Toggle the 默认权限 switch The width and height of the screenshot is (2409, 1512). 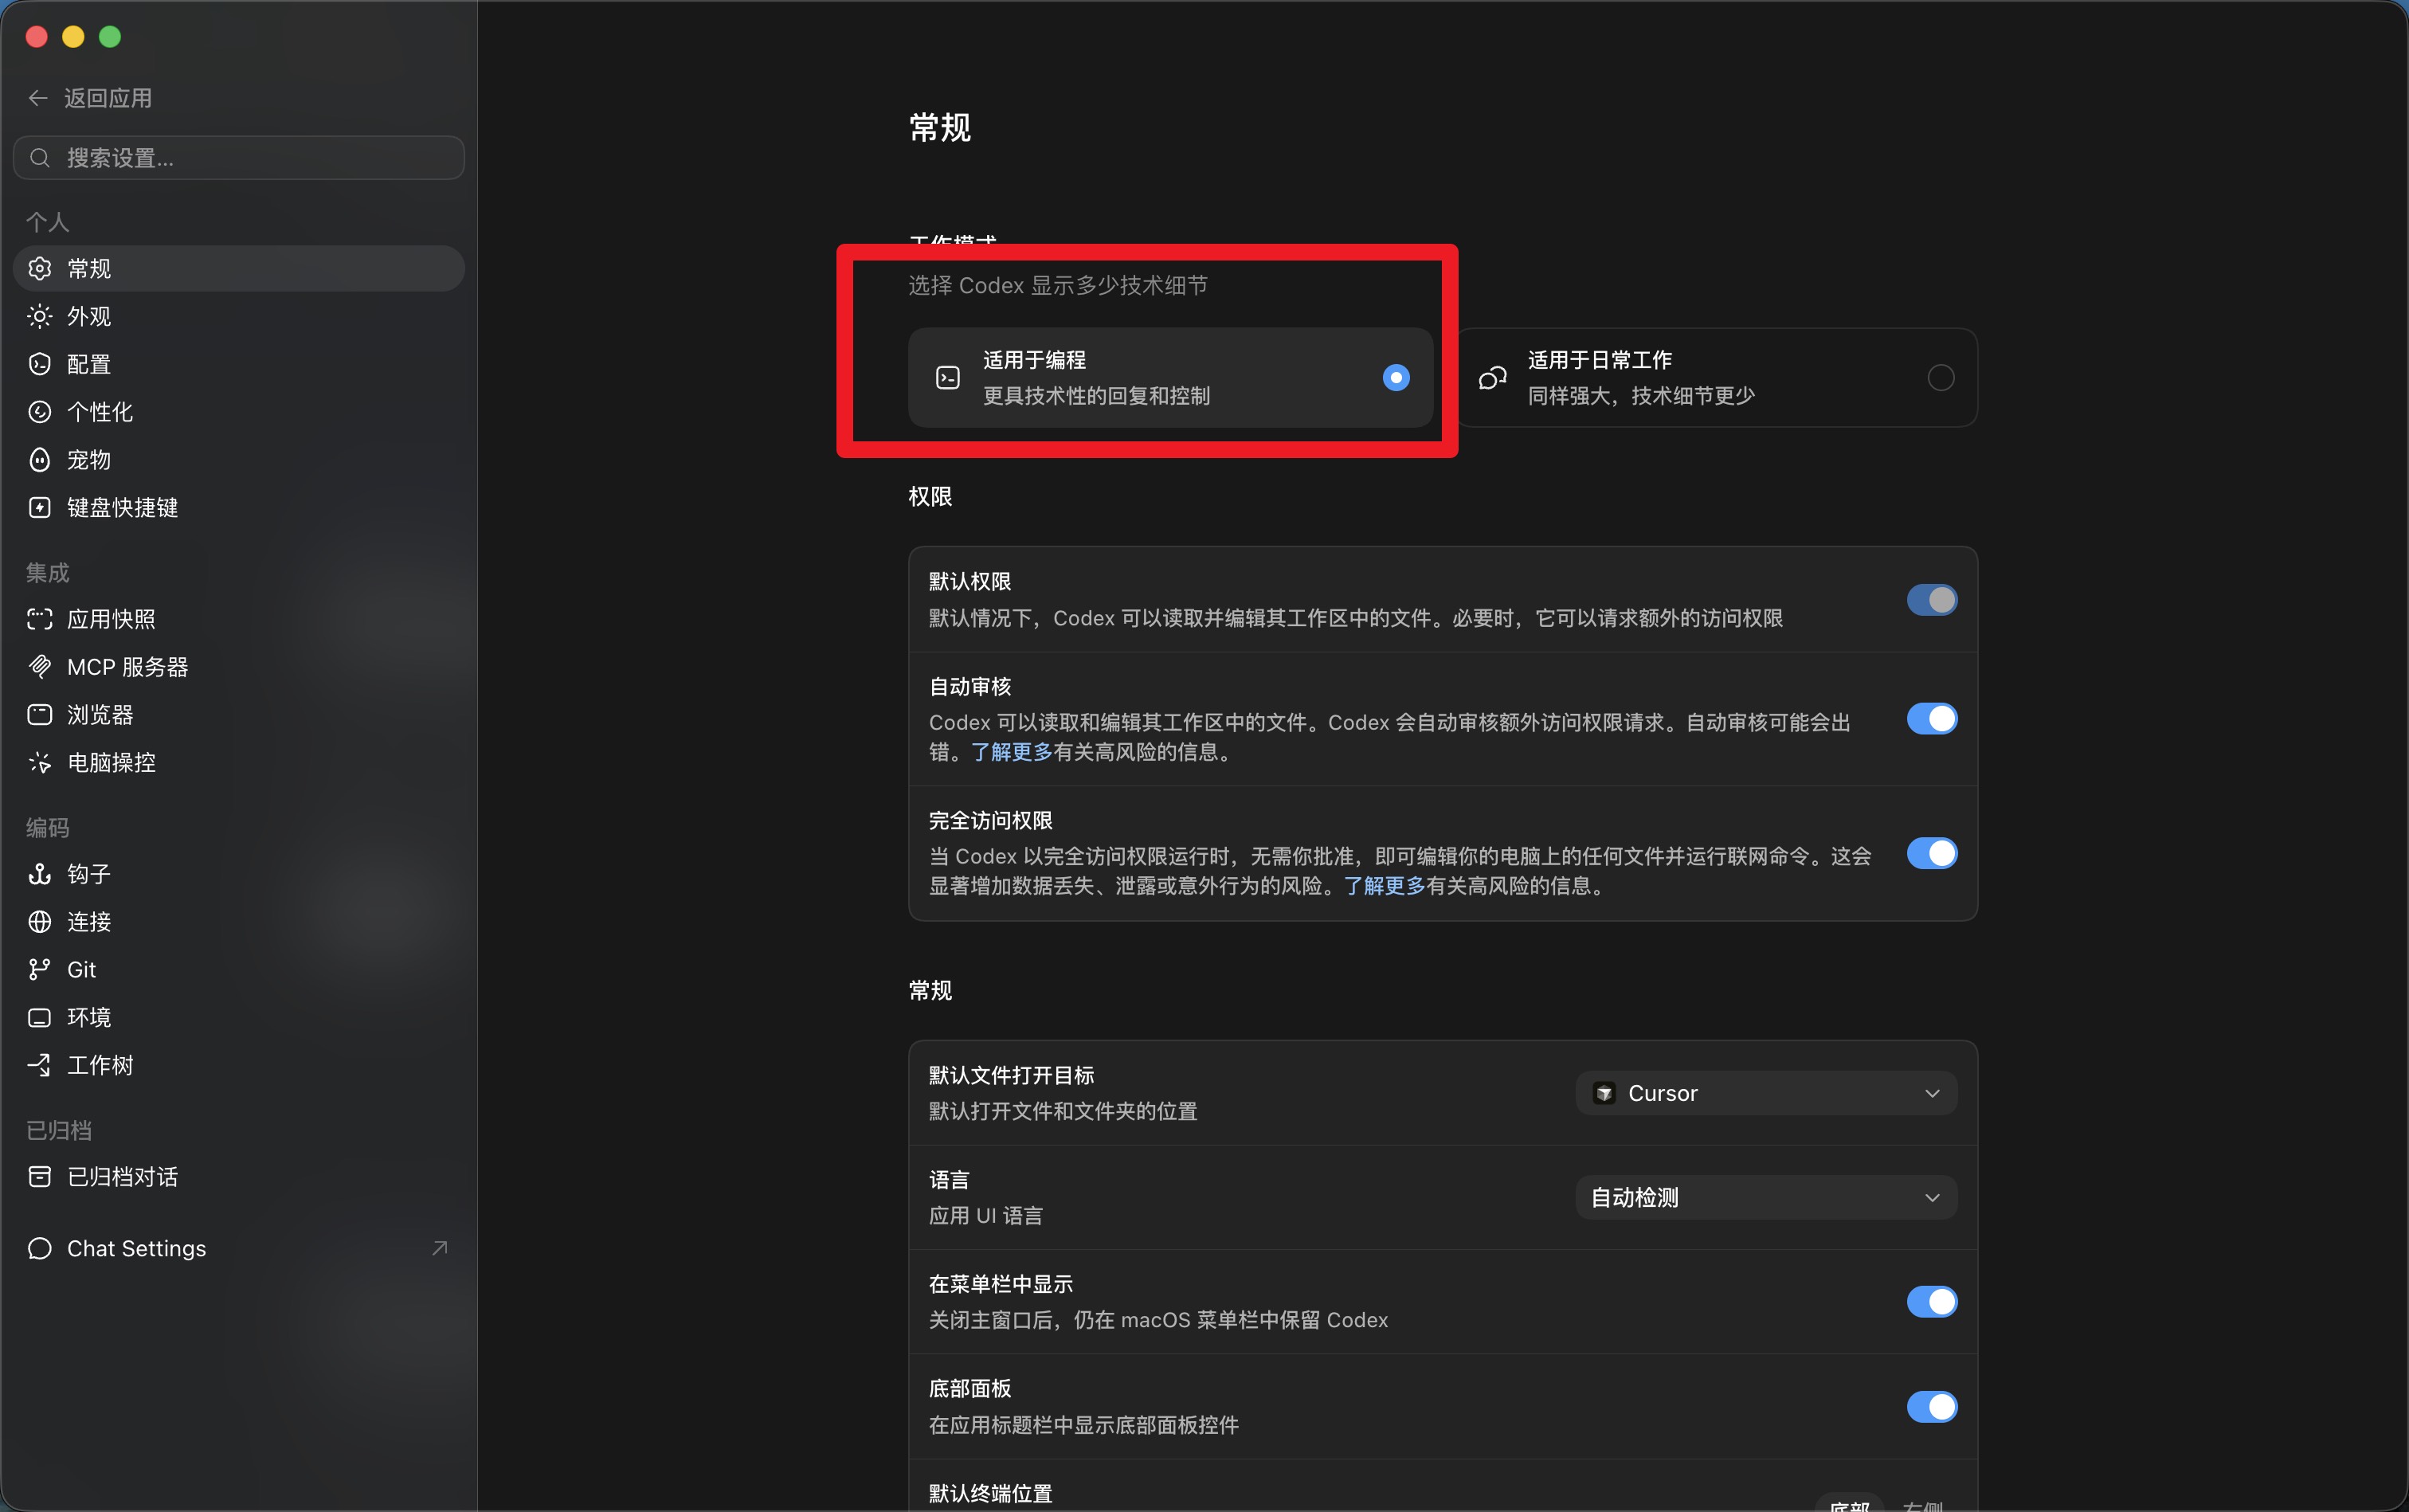click(1931, 600)
